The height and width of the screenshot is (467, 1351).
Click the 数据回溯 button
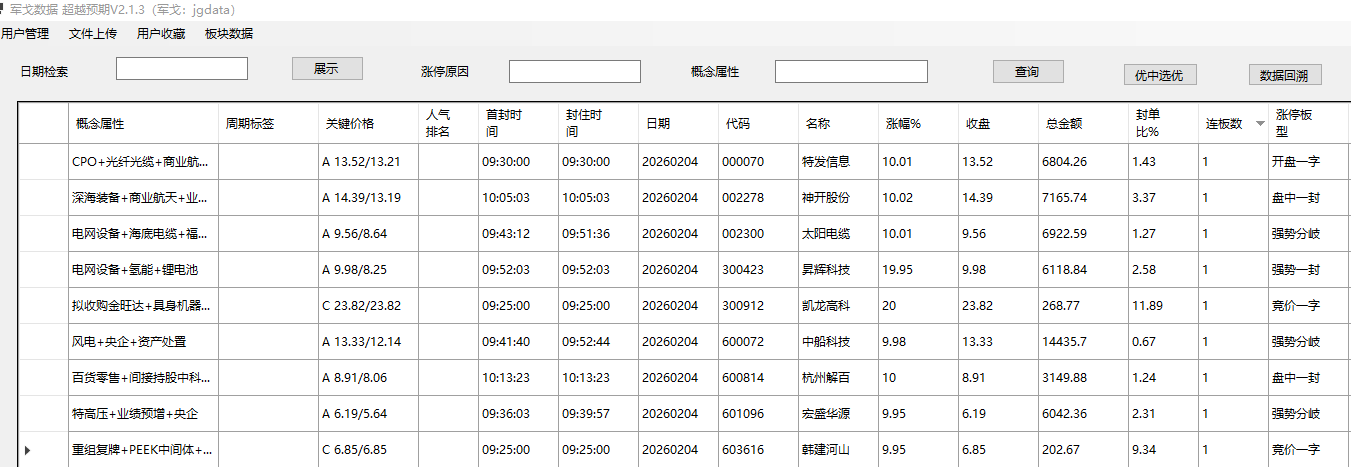[1285, 75]
